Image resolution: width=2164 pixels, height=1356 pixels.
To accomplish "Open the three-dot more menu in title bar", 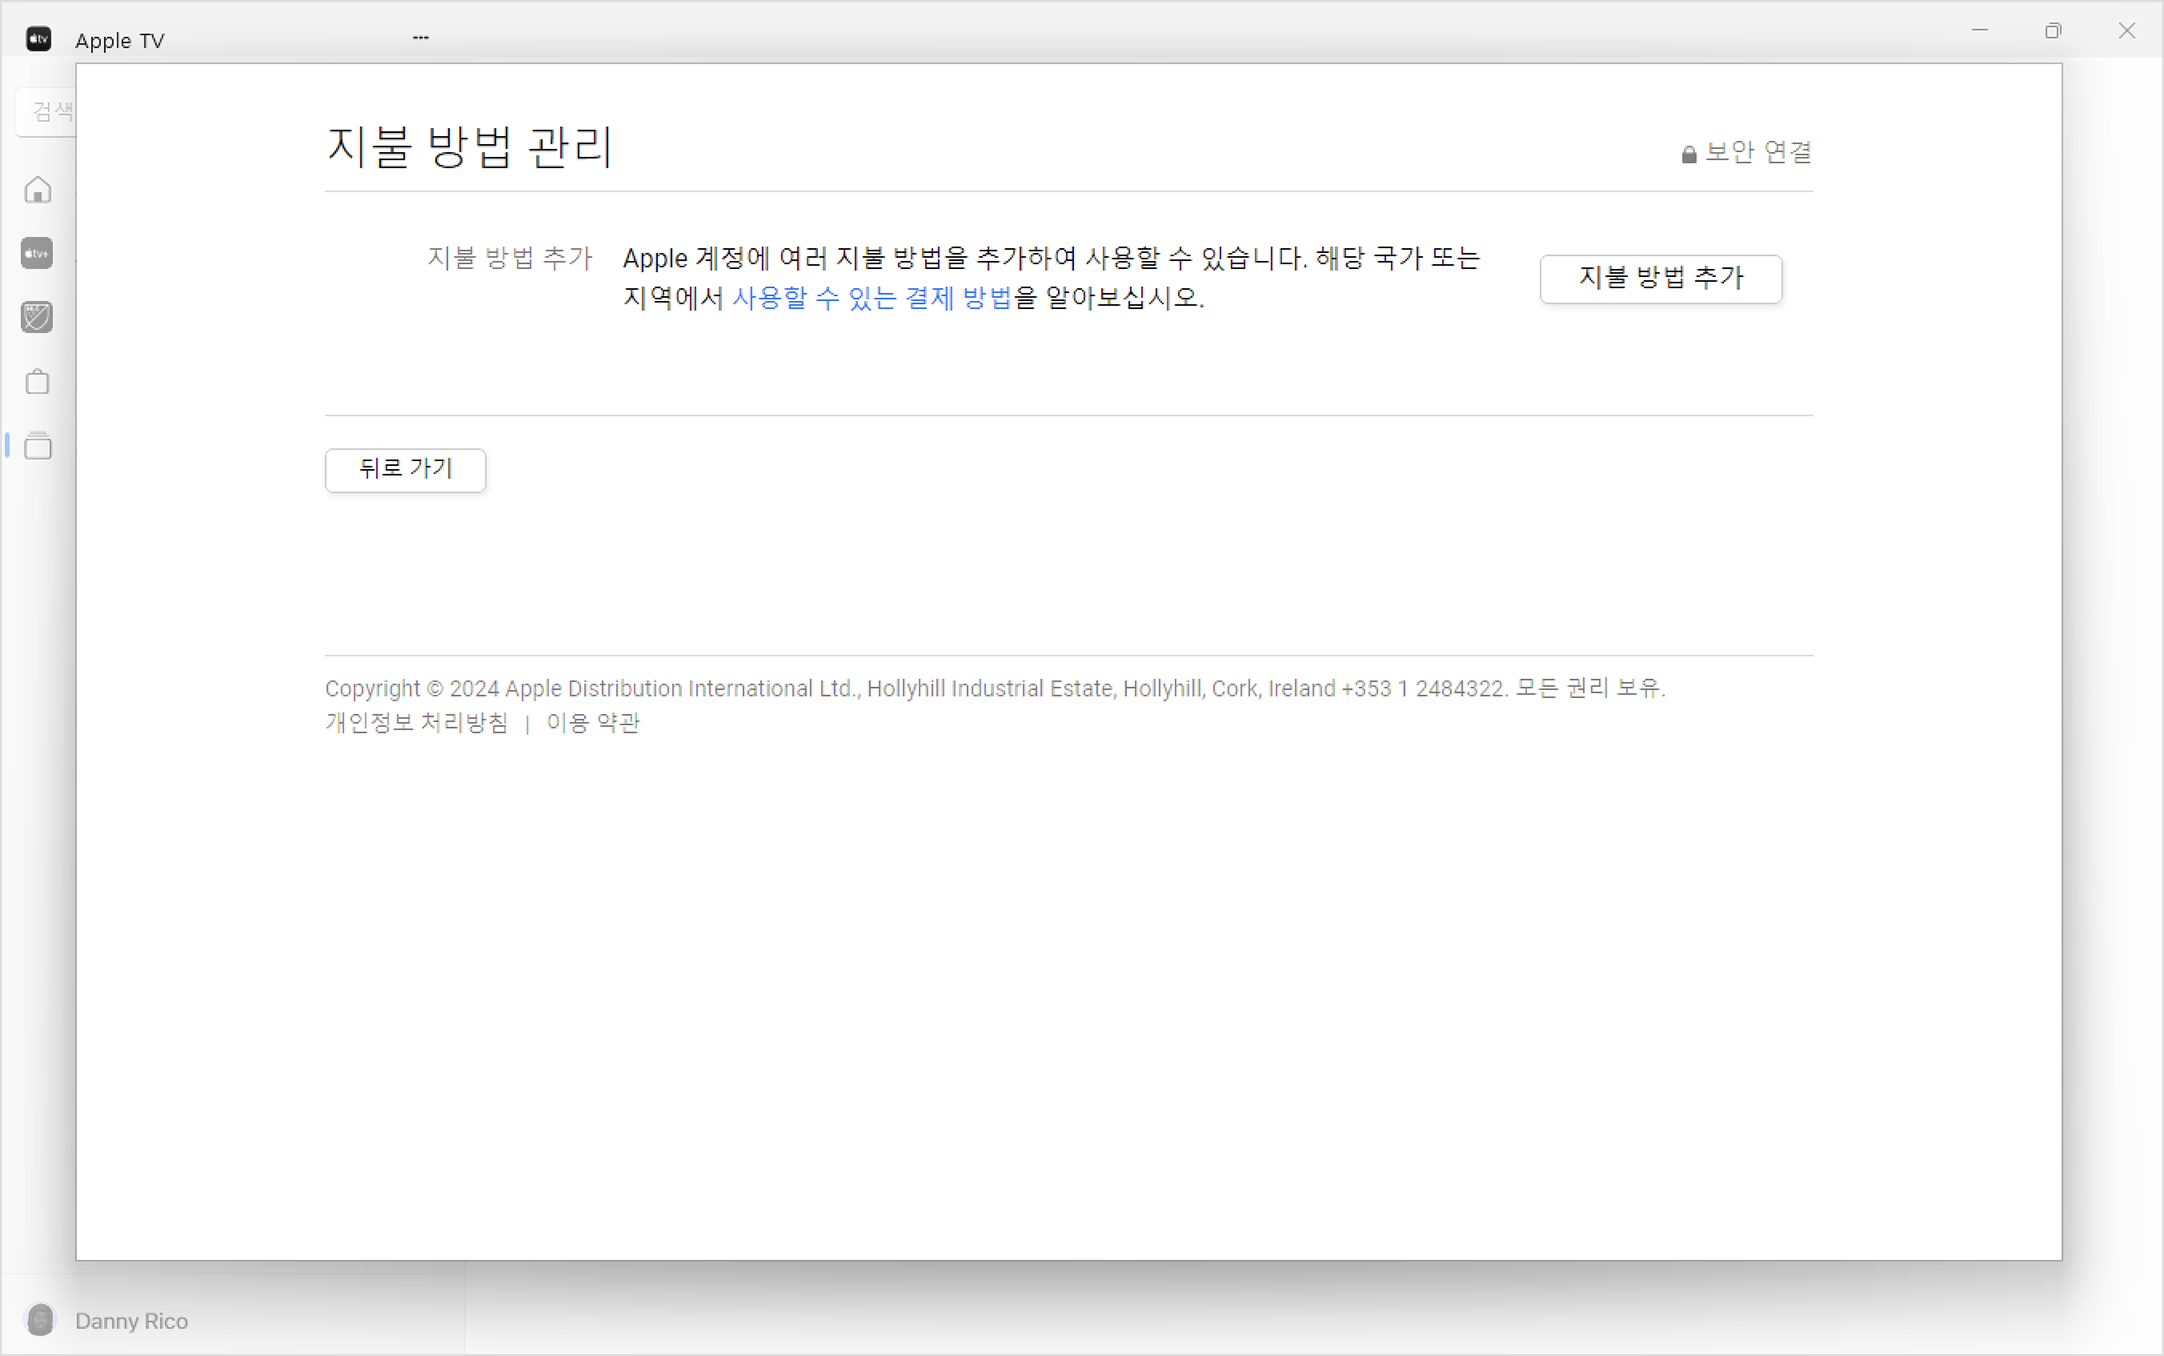I will (x=421, y=38).
